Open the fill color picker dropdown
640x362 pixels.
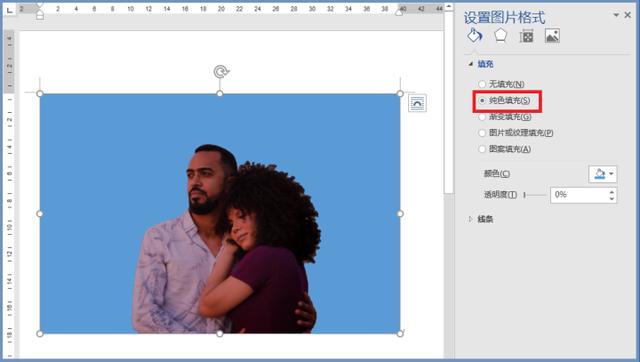pos(603,174)
